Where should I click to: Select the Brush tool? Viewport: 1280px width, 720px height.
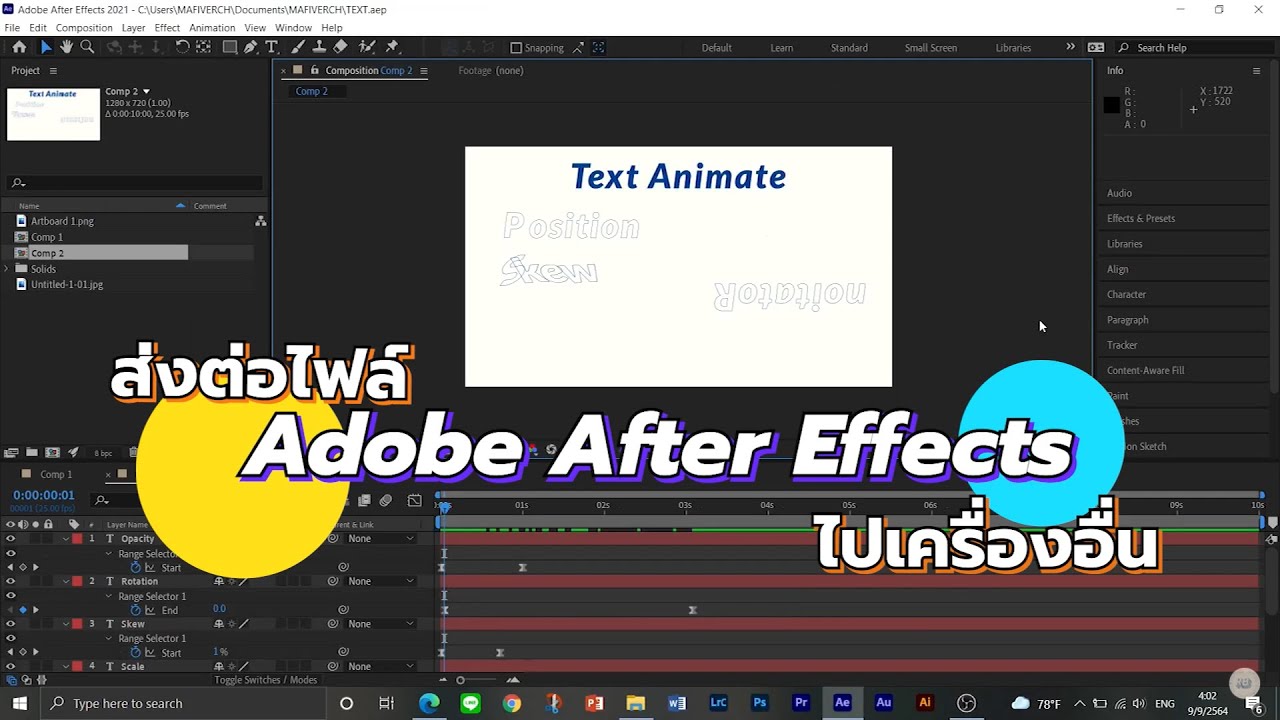tap(298, 47)
